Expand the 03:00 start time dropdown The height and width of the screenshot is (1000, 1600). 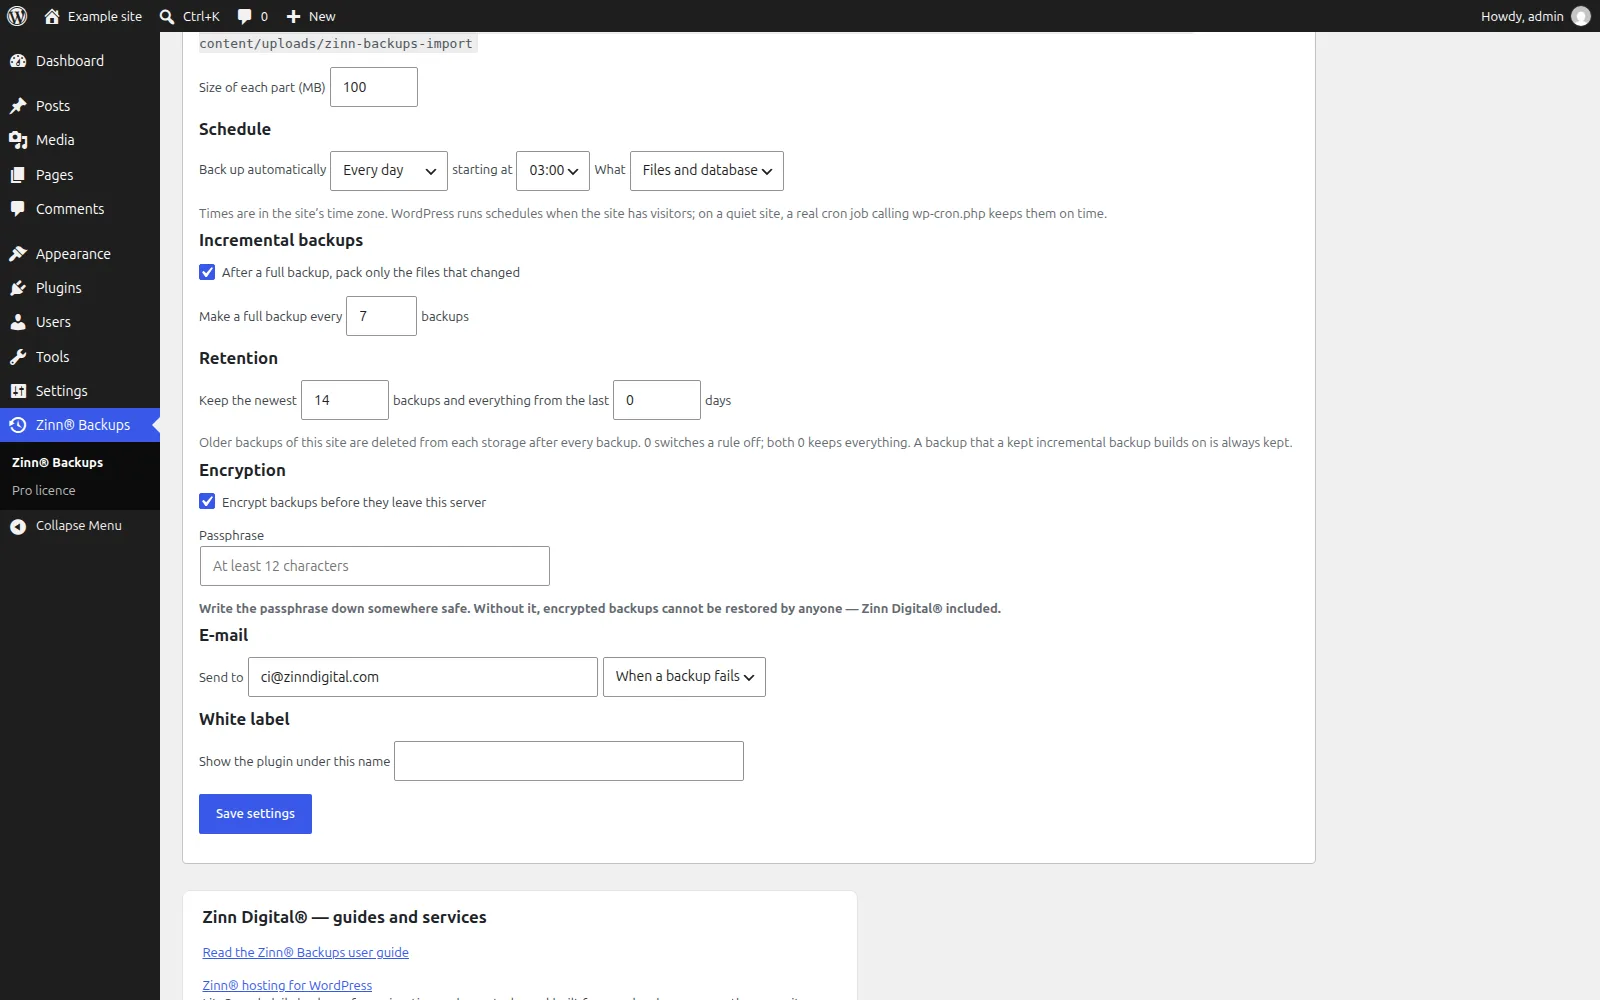553,171
